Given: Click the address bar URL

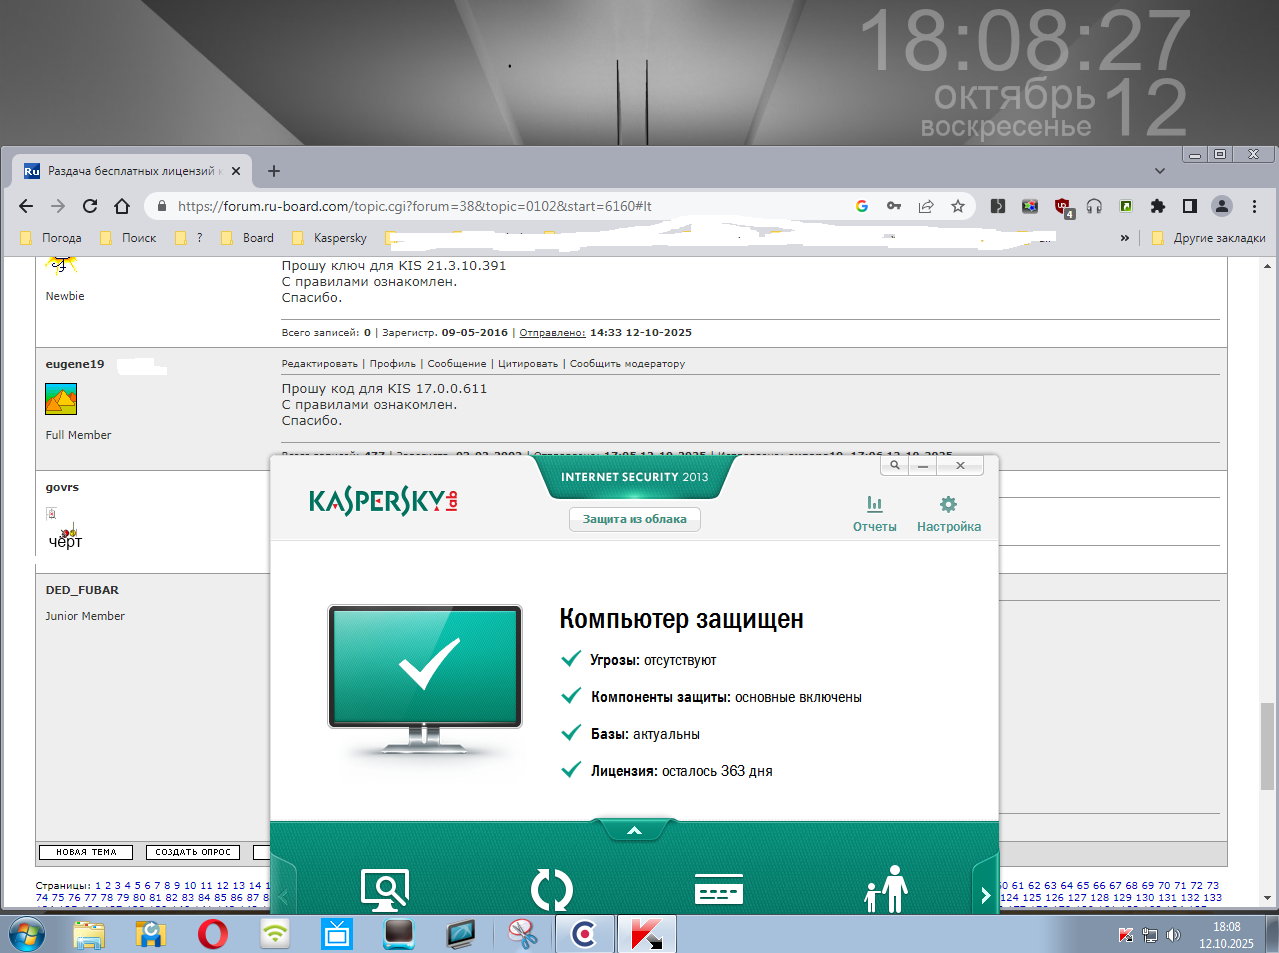Looking at the screenshot, I should point(415,206).
